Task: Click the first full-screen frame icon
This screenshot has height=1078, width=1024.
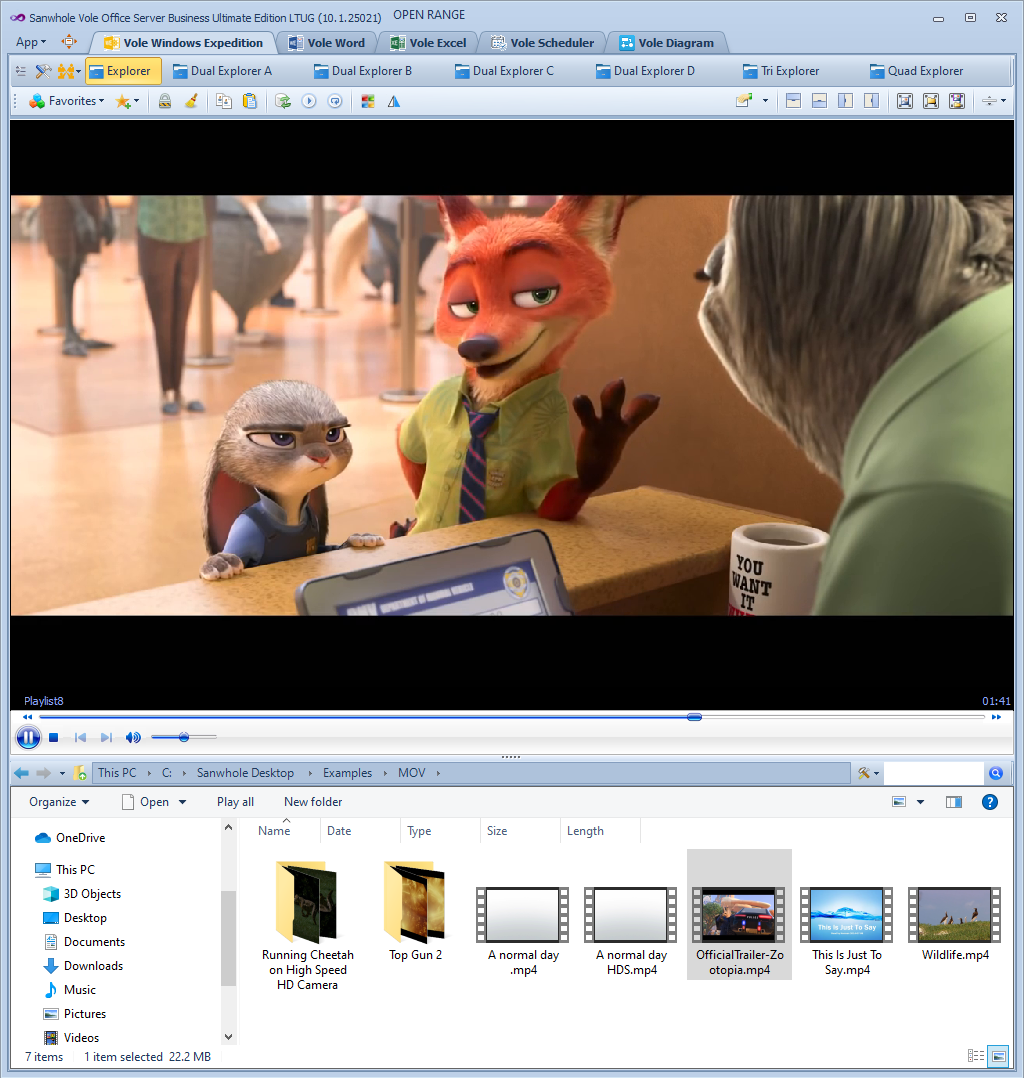Action: point(905,101)
